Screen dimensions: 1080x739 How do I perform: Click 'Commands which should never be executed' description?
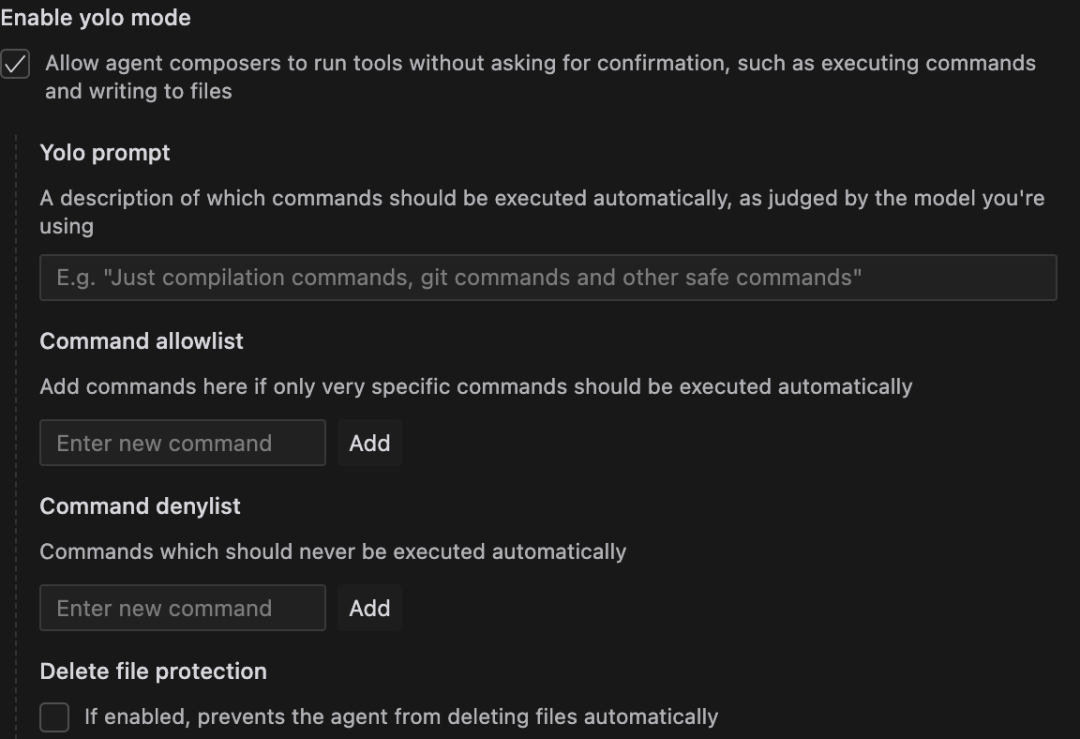point(333,552)
